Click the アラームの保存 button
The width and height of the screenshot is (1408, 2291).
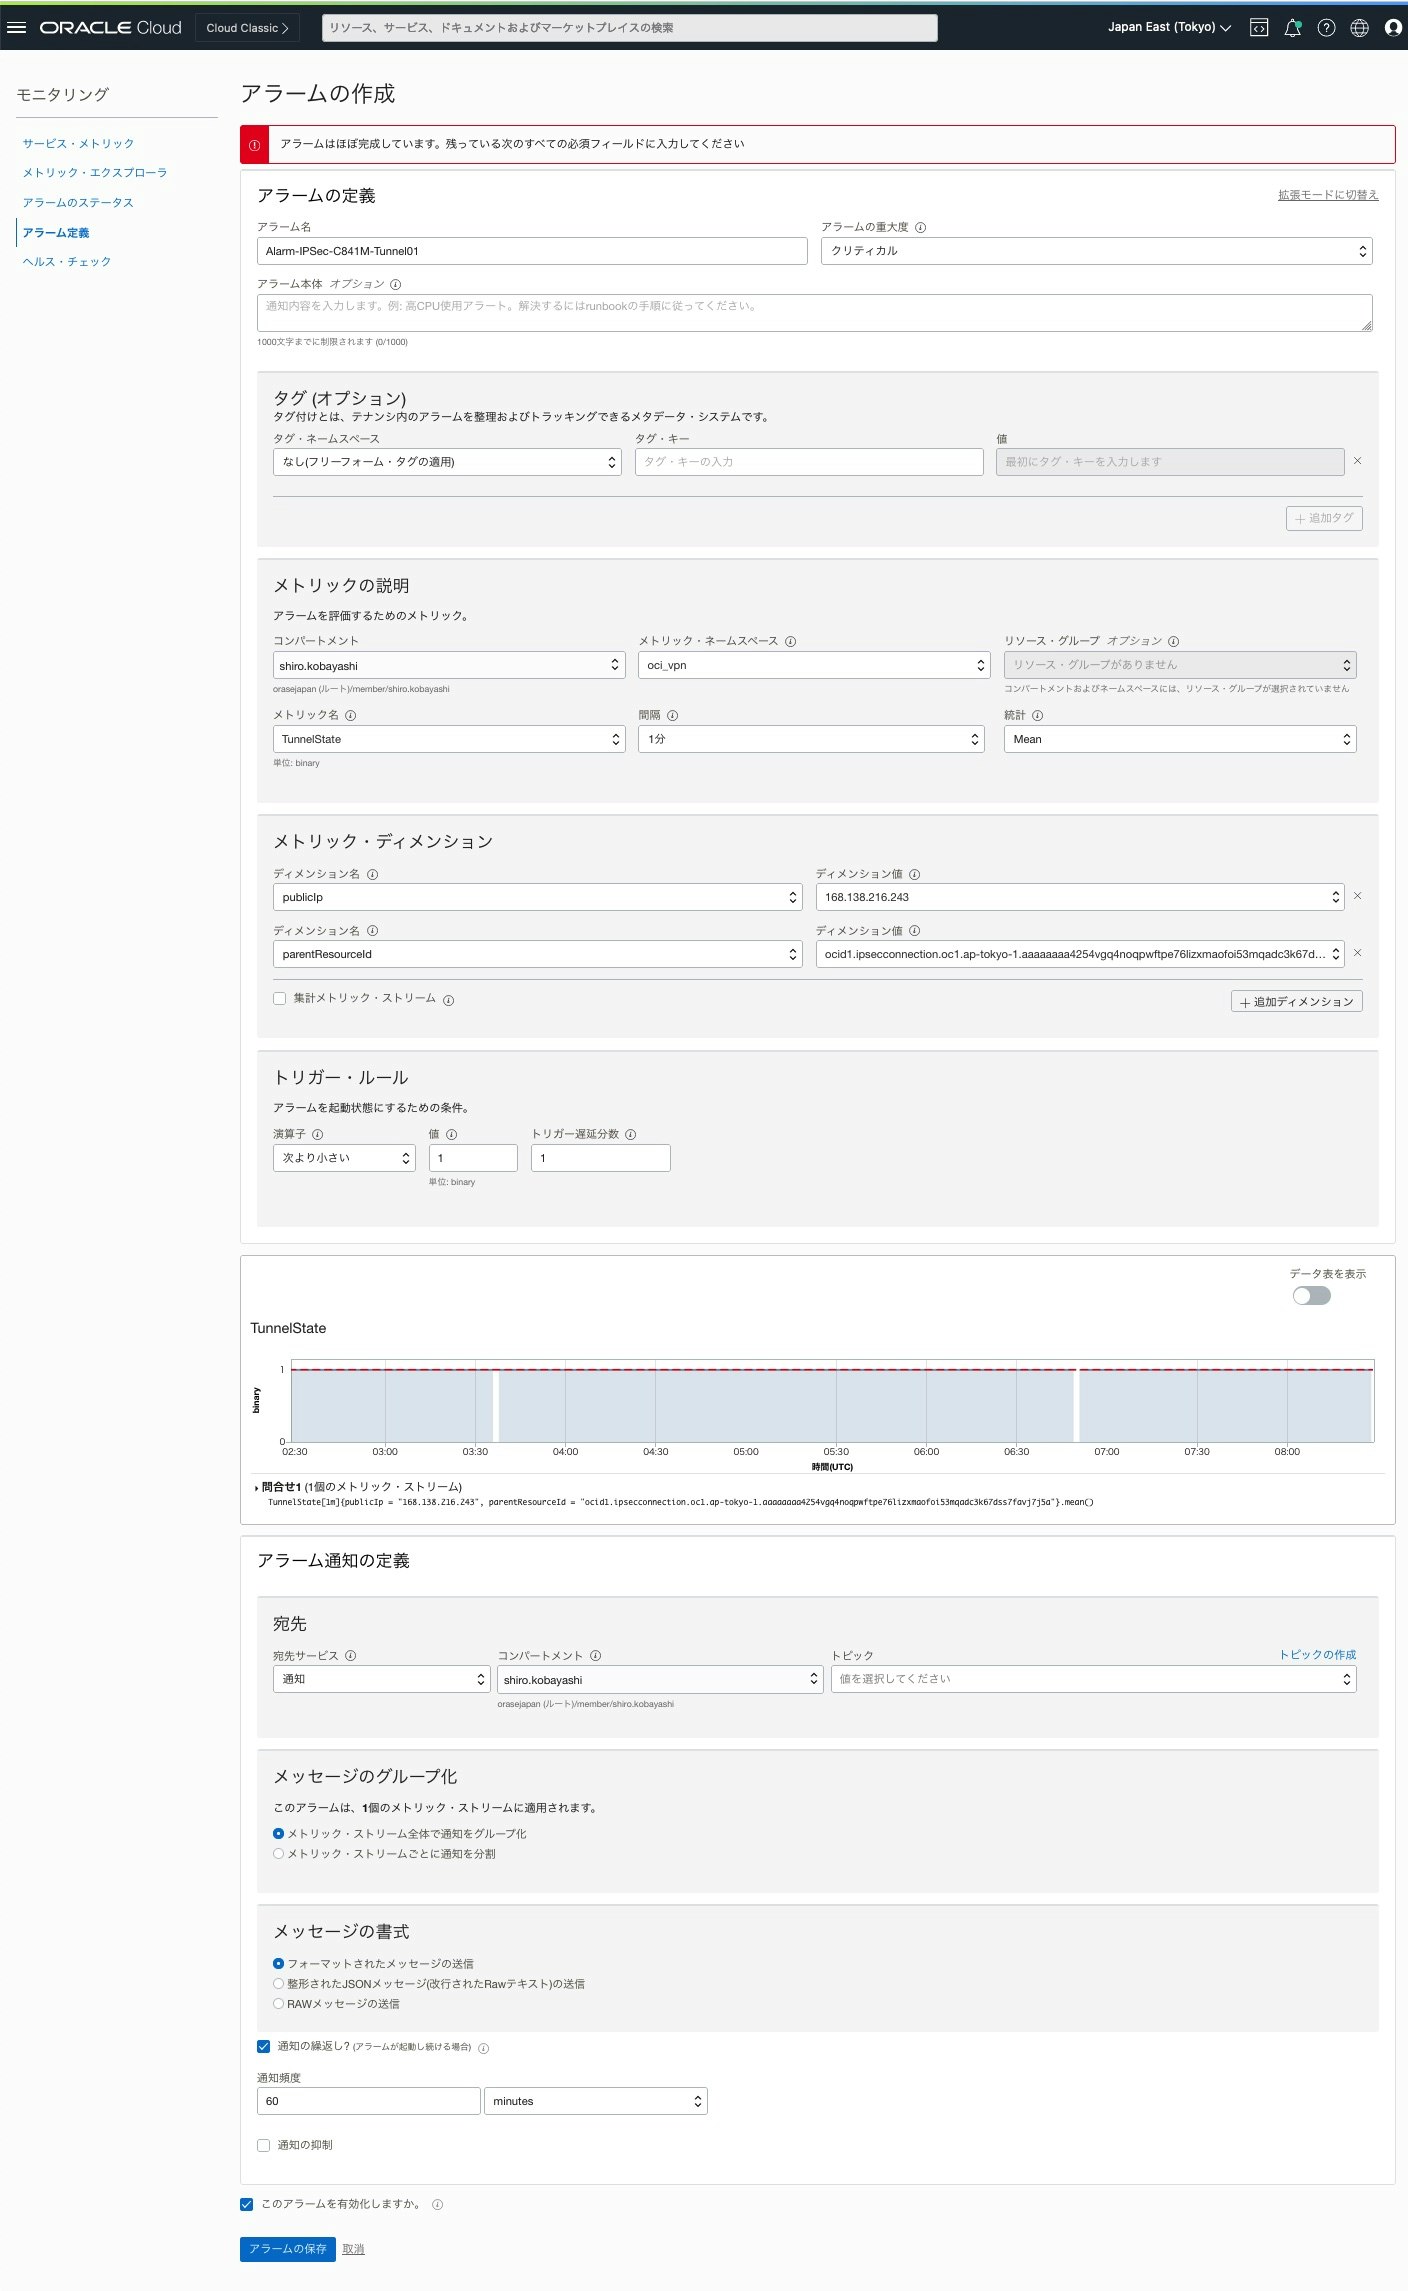(x=288, y=2249)
